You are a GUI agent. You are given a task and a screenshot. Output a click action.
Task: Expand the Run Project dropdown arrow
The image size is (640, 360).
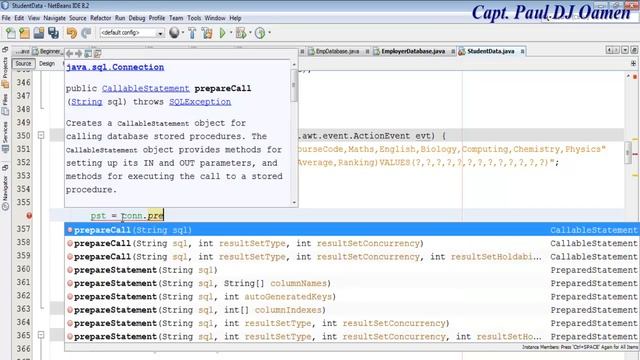click(x=231, y=33)
